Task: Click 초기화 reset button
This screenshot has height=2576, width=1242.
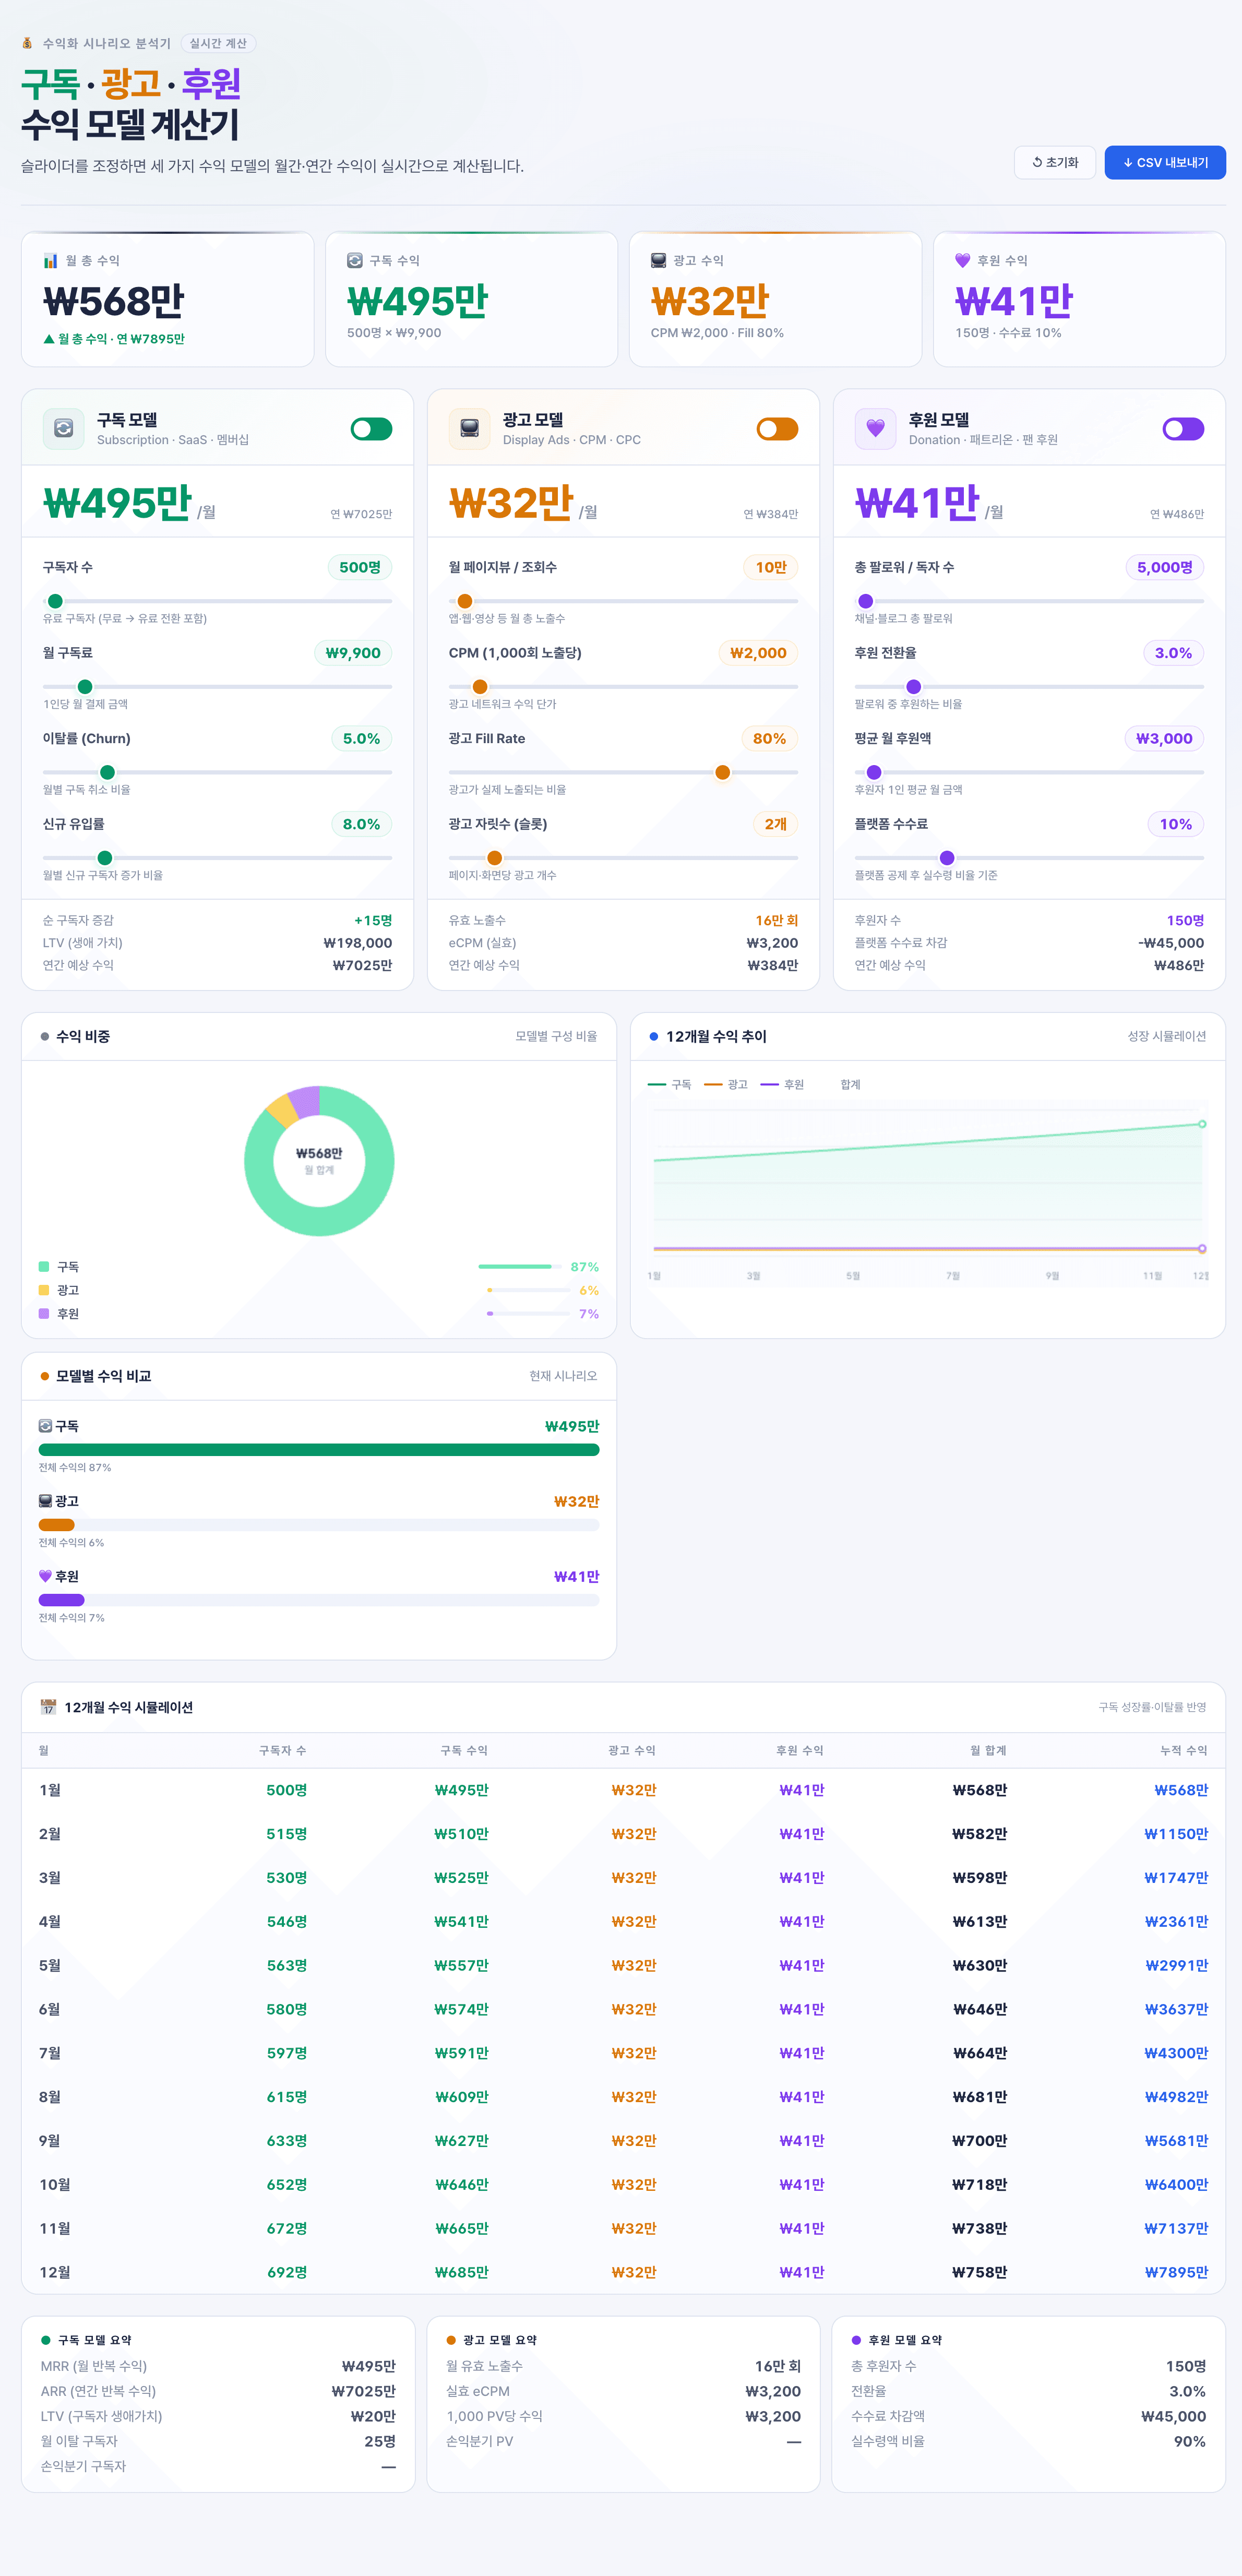Action: click(x=1055, y=163)
